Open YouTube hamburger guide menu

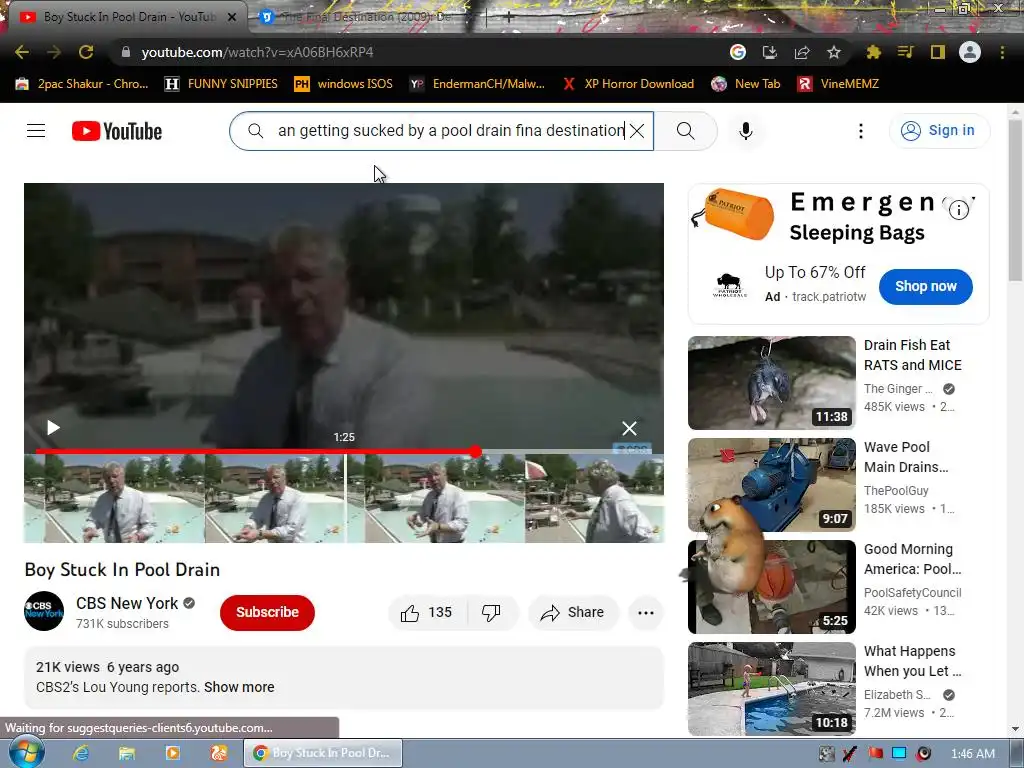[x=36, y=131]
